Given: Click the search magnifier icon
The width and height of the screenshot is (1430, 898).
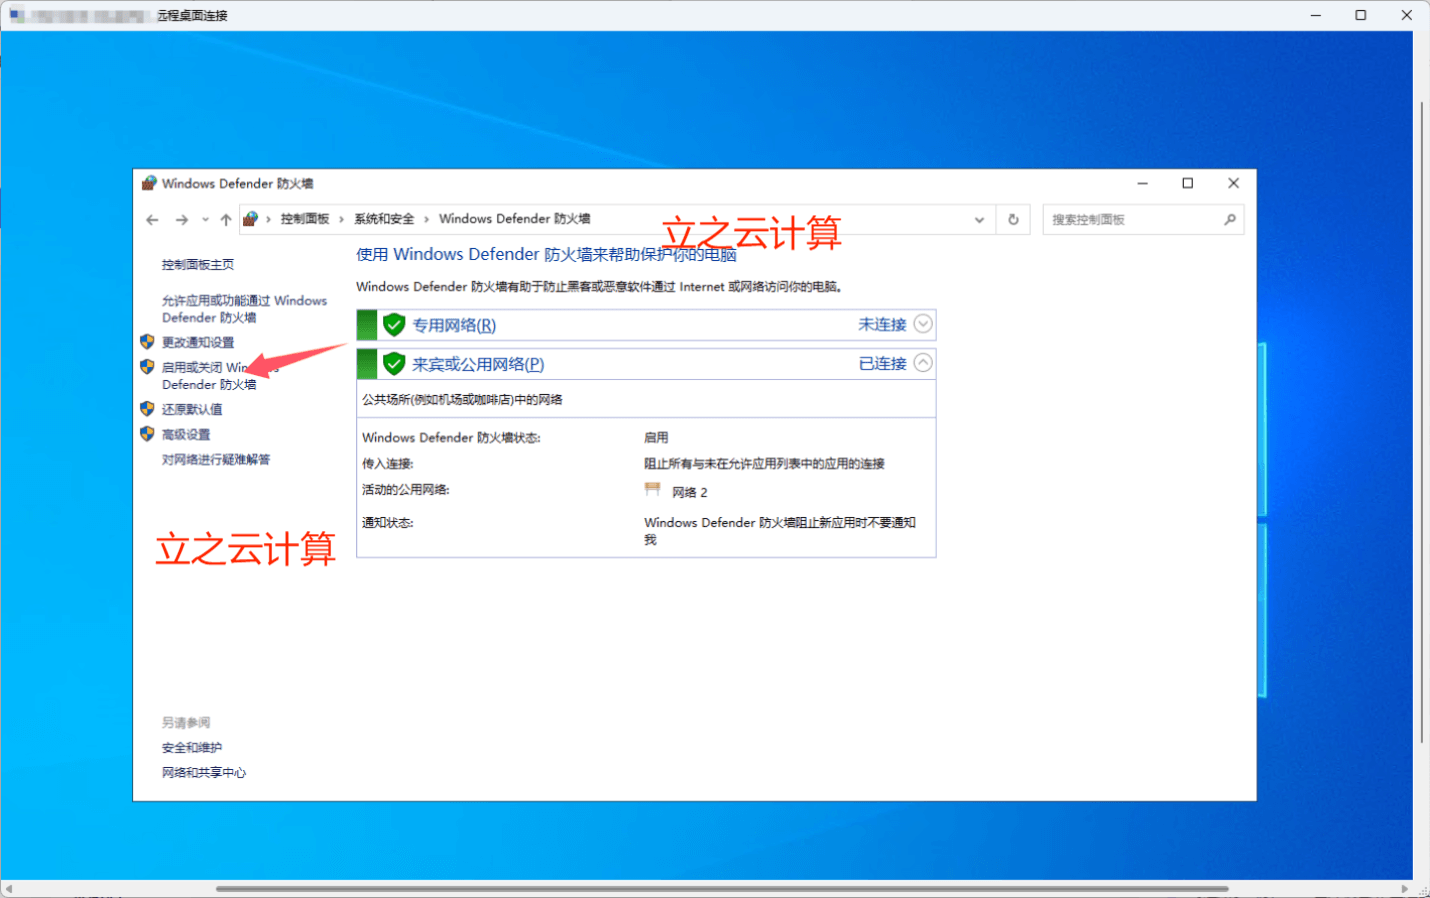Looking at the screenshot, I should point(1230,220).
